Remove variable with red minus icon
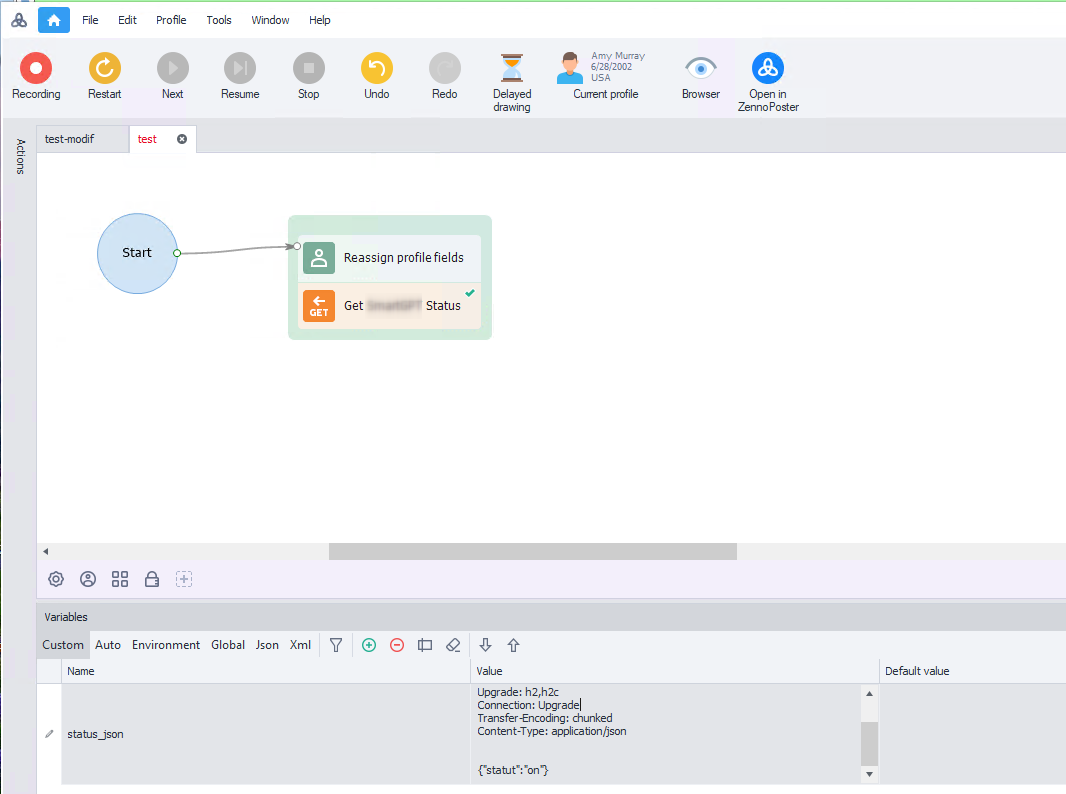This screenshot has height=794, width=1066. point(397,645)
